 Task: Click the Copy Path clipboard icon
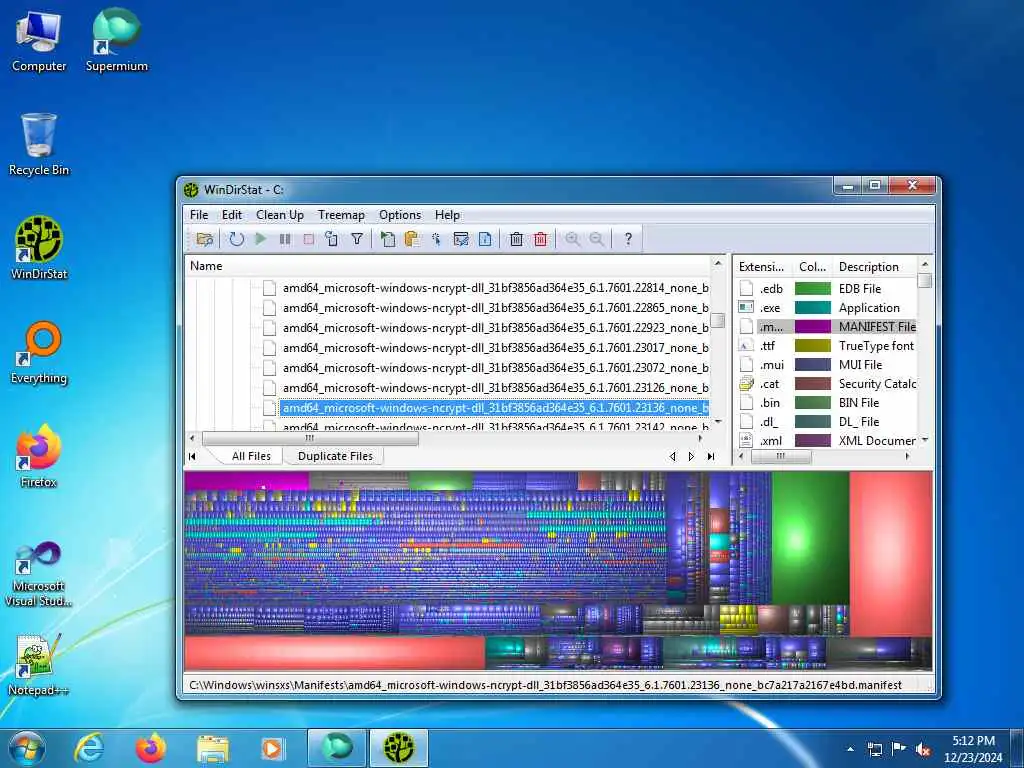pos(411,239)
